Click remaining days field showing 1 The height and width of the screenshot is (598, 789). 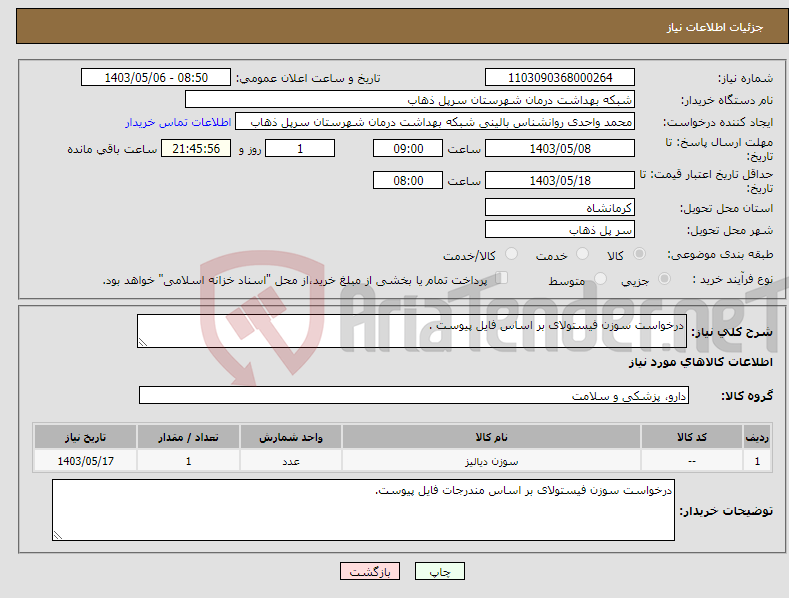pyautogui.click(x=300, y=148)
